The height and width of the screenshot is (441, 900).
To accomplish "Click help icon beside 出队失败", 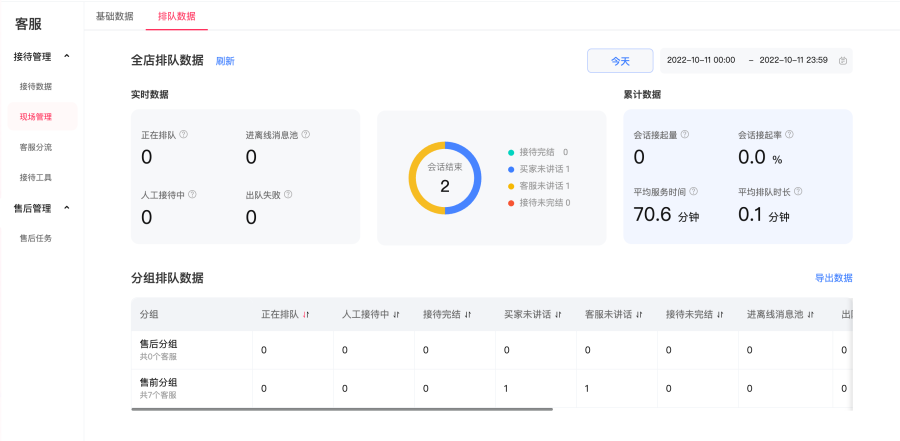I will coord(288,195).
